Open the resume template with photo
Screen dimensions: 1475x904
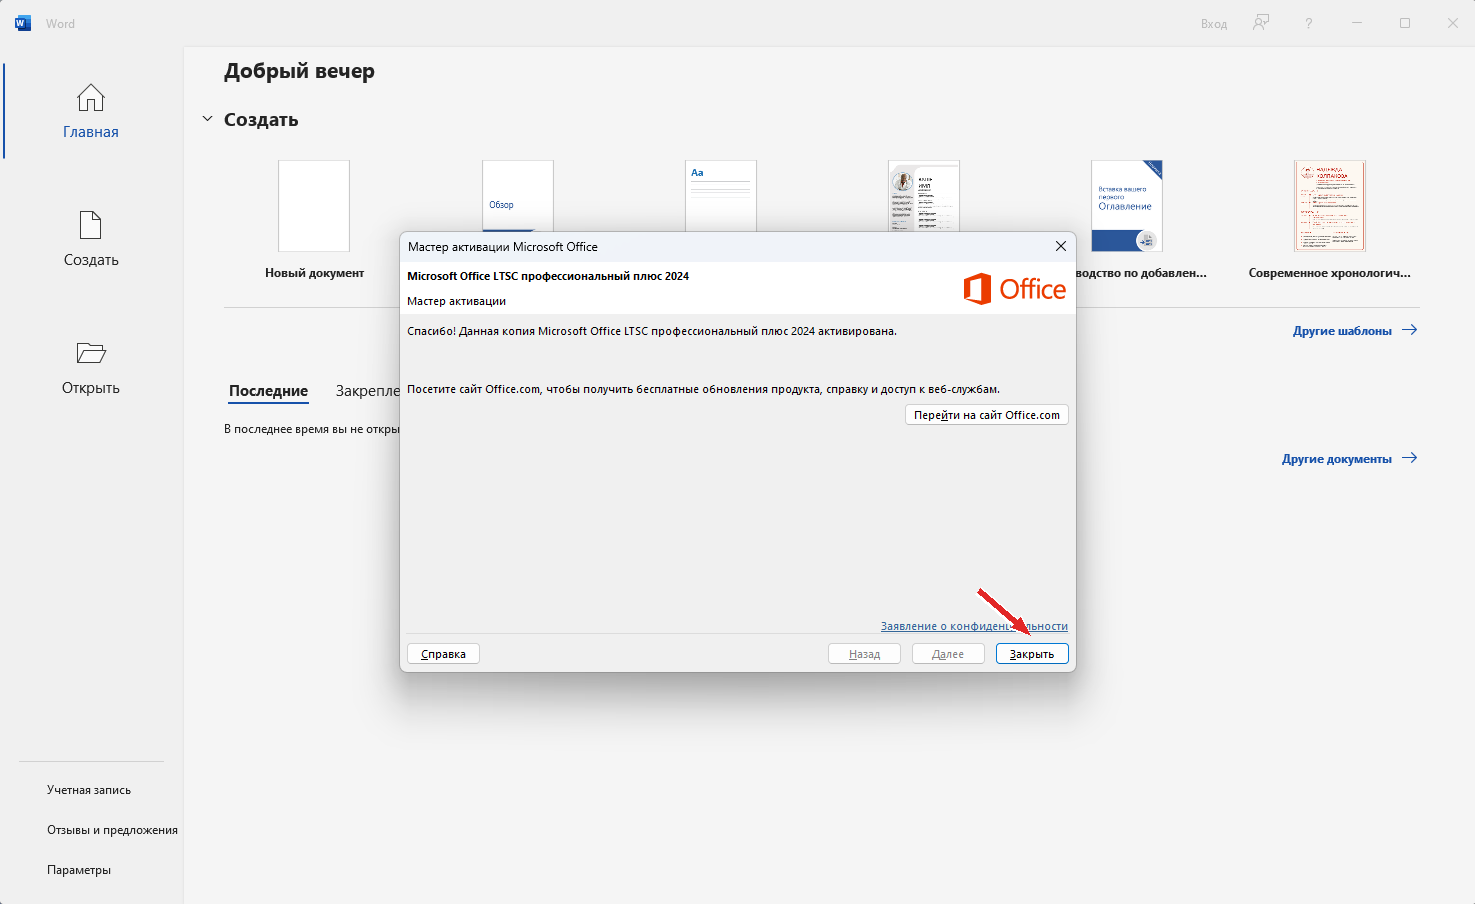tap(924, 196)
